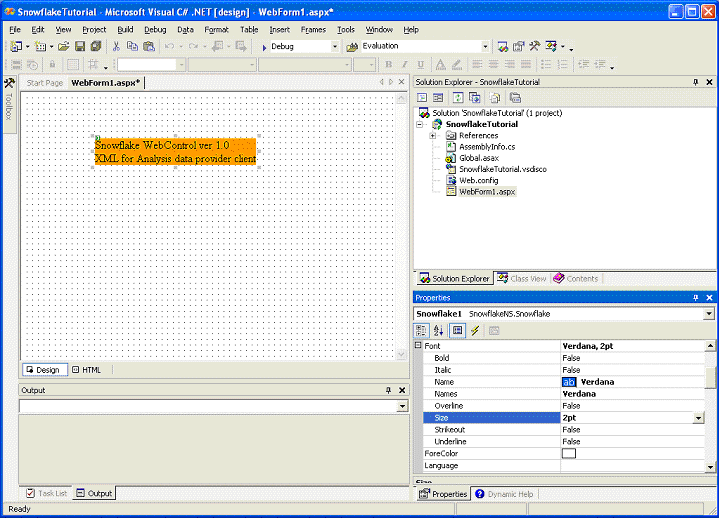The image size is (719, 518).
Task: Click the ForeColor color swatch
Action: pyautogui.click(x=569, y=453)
